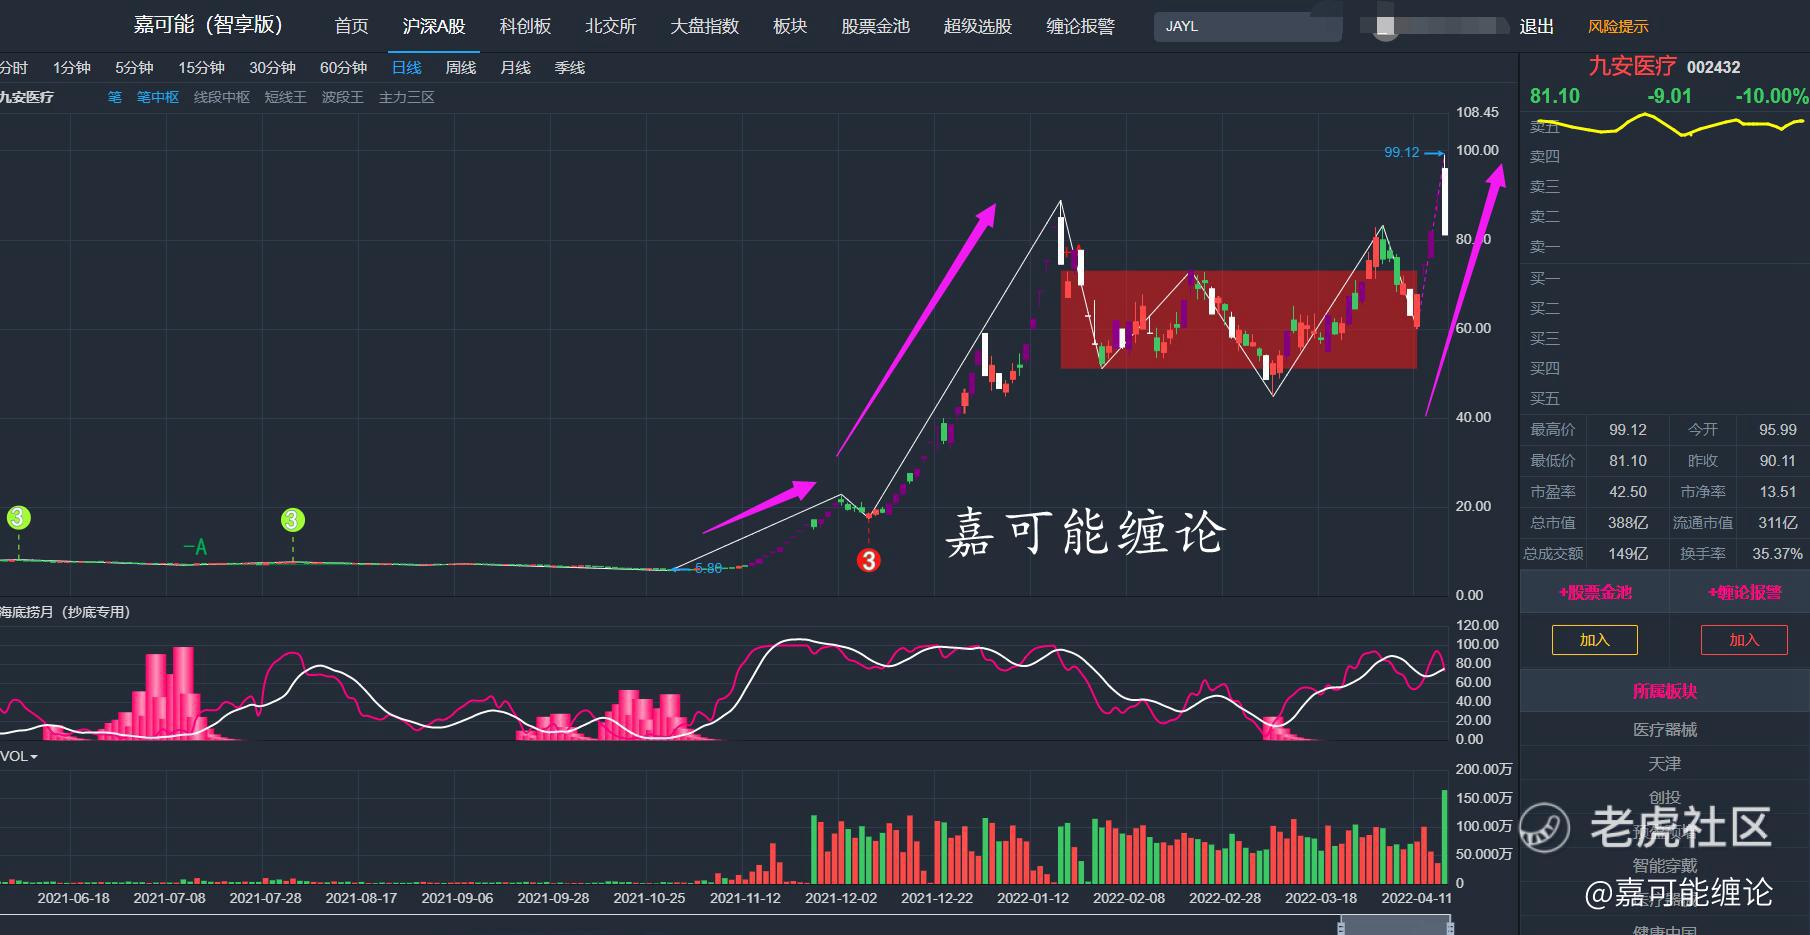
Task: Click the stock code 002432
Action: pyautogui.click(x=1714, y=67)
